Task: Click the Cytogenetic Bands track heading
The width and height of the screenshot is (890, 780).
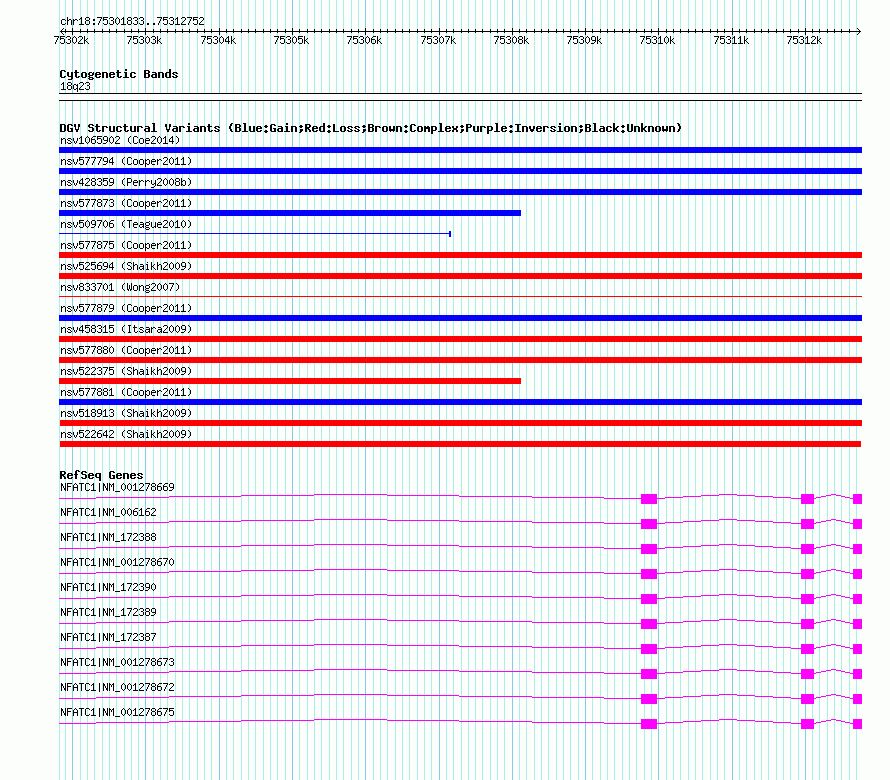Action: point(119,74)
